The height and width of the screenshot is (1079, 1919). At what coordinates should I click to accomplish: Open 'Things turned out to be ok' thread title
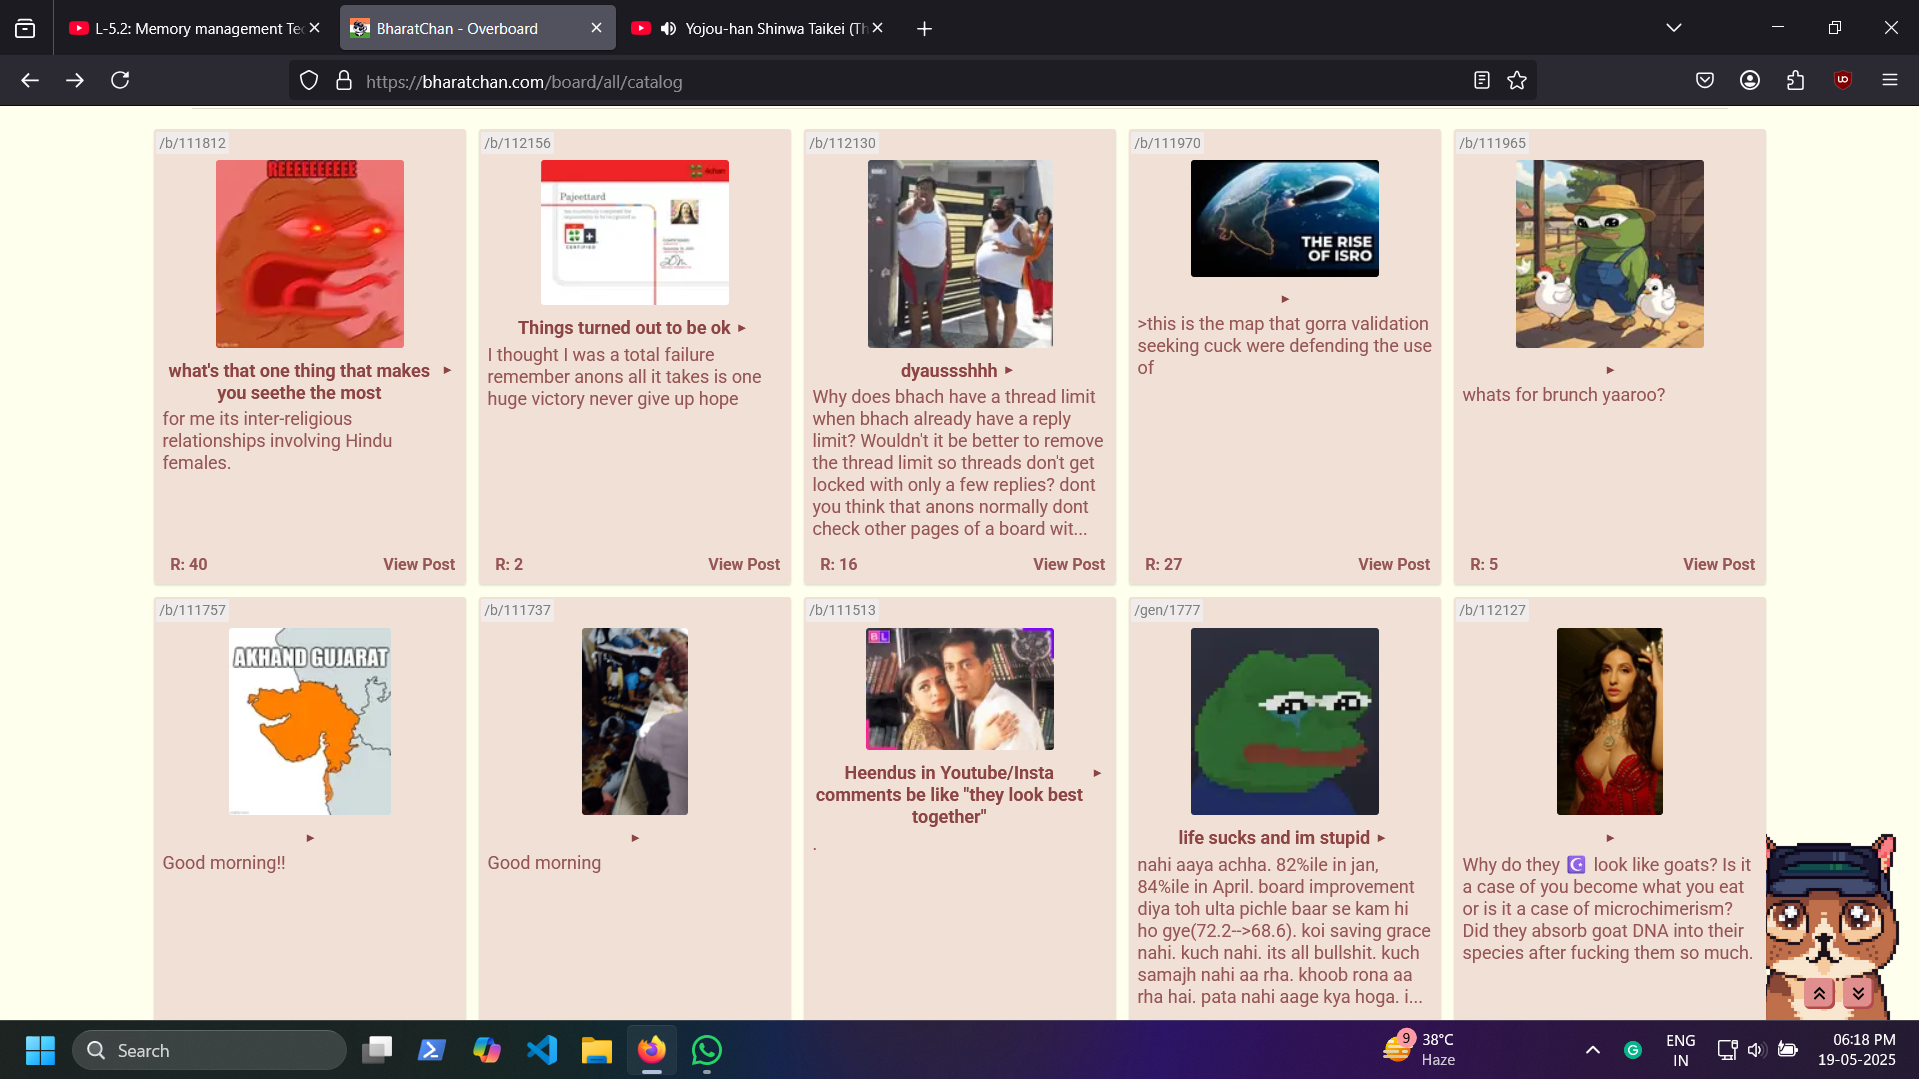[x=624, y=328]
